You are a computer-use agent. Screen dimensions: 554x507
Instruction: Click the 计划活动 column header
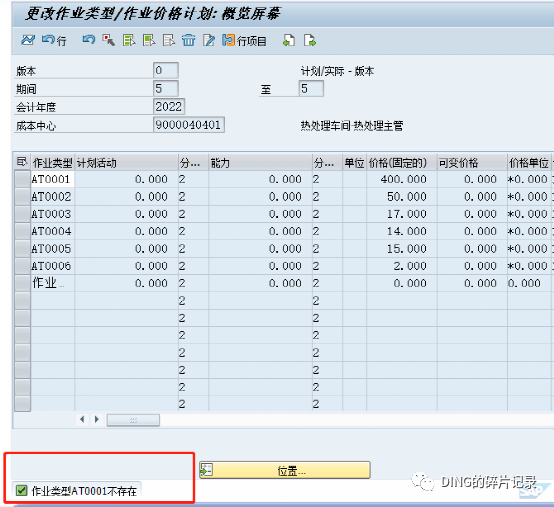(126, 163)
